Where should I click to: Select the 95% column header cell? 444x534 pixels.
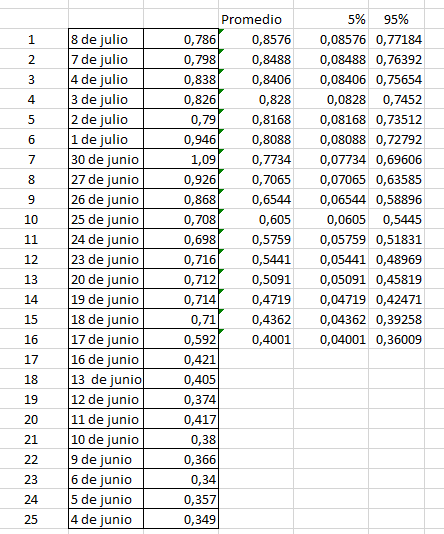tap(396, 19)
